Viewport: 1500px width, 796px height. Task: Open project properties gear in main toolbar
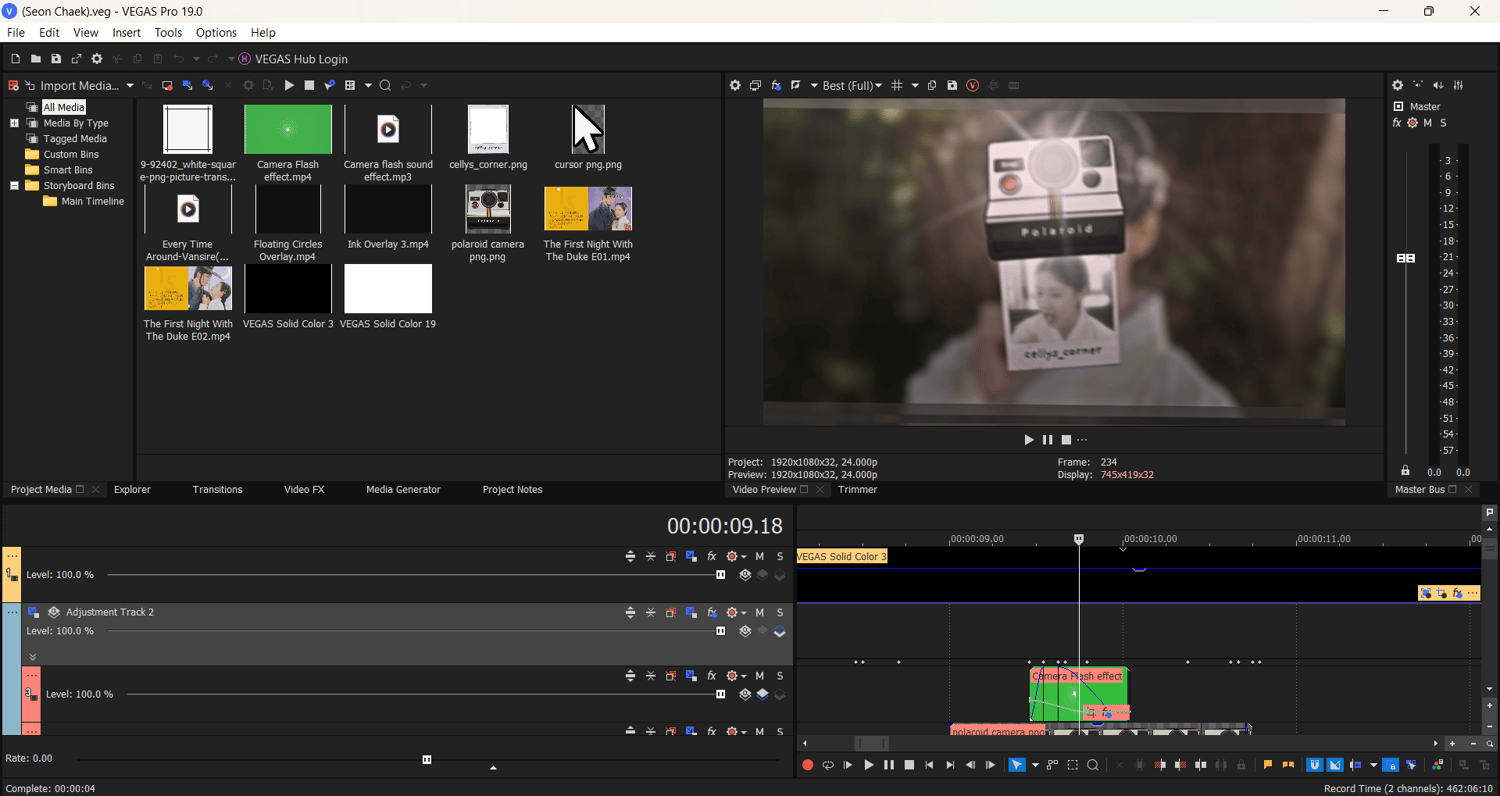click(x=97, y=59)
